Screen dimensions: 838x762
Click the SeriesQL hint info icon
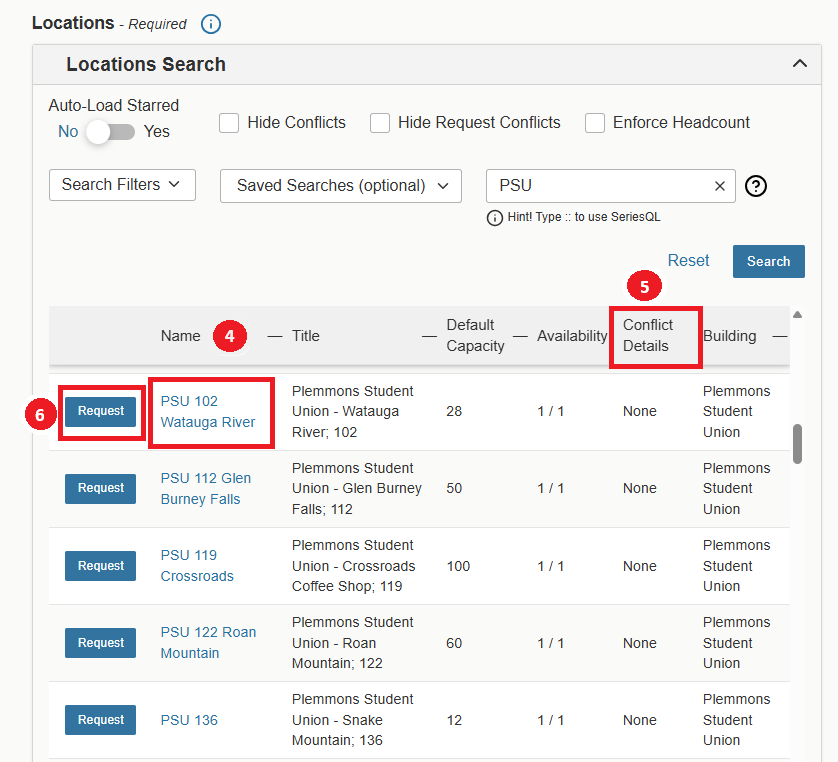pos(495,218)
